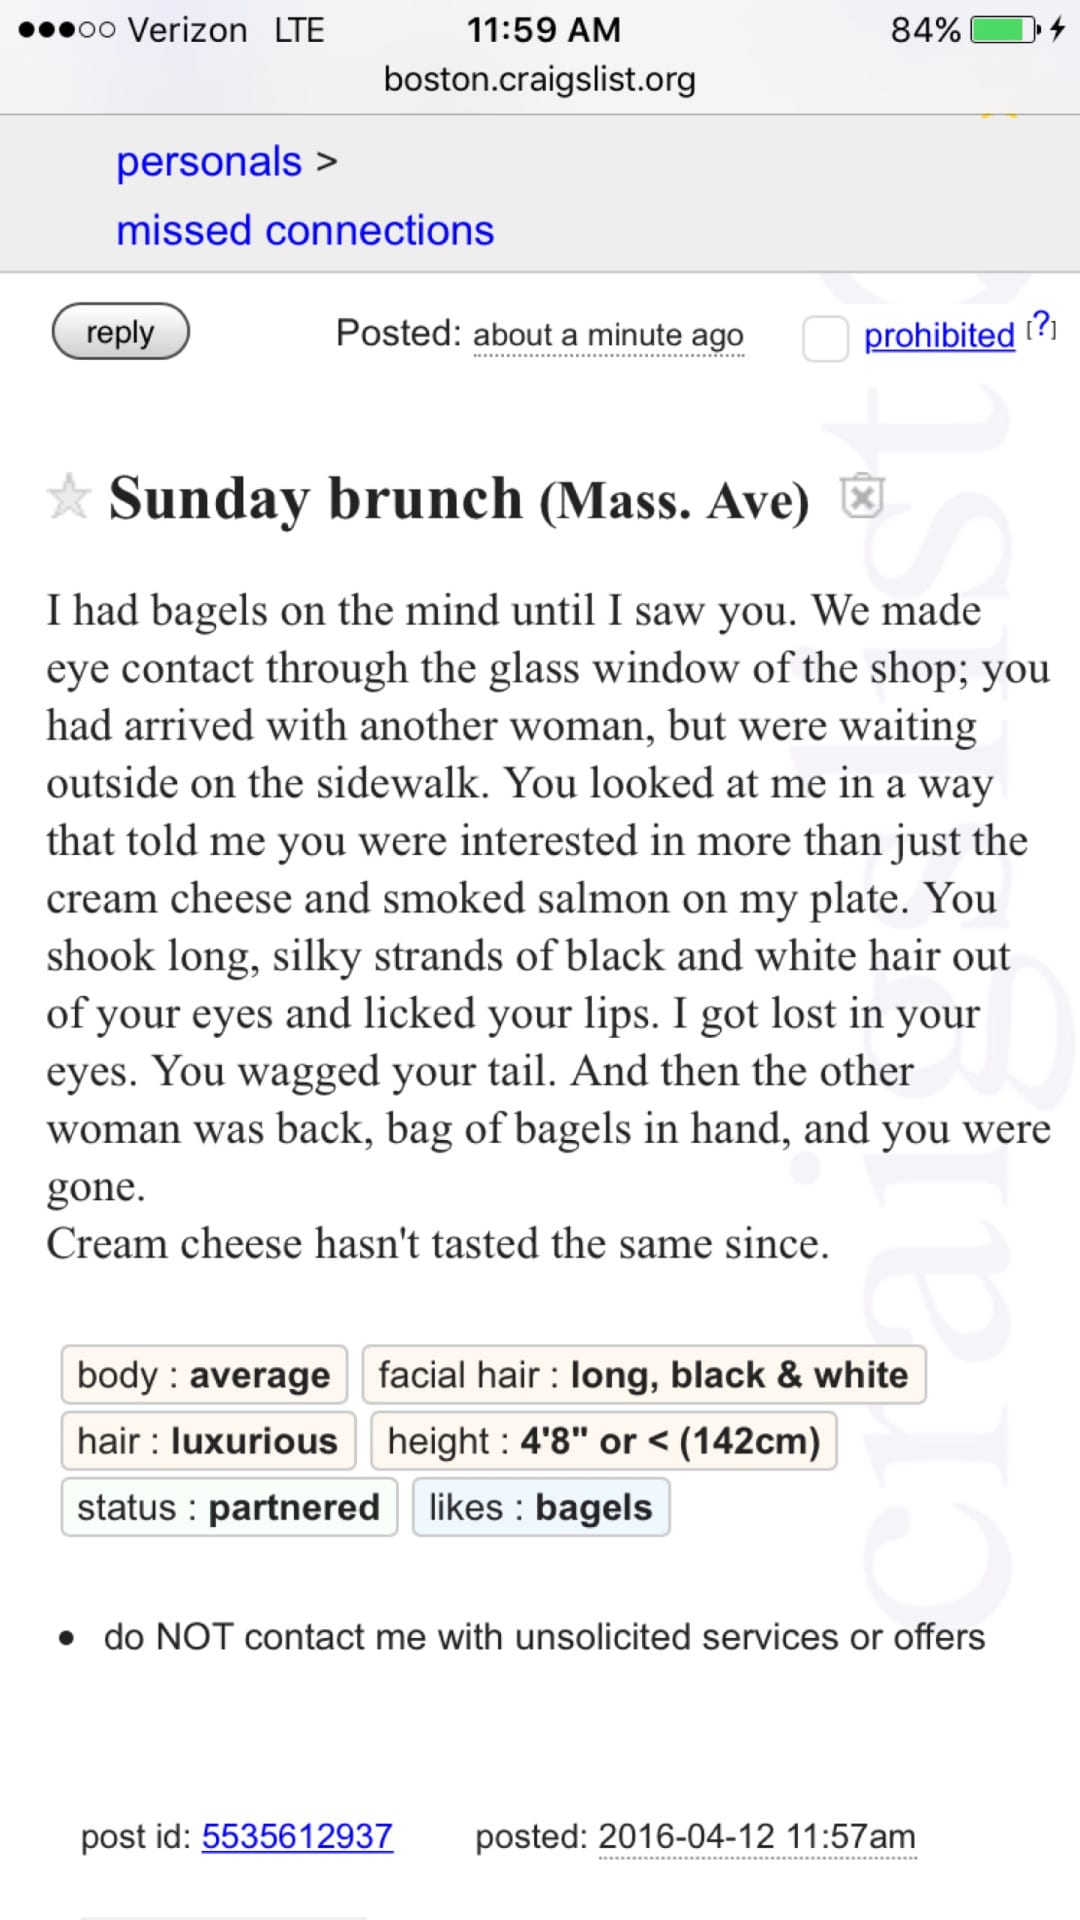This screenshot has width=1080, height=1920.
Task: Tap the Sunday brunch post title
Action: (x=459, y=498)
